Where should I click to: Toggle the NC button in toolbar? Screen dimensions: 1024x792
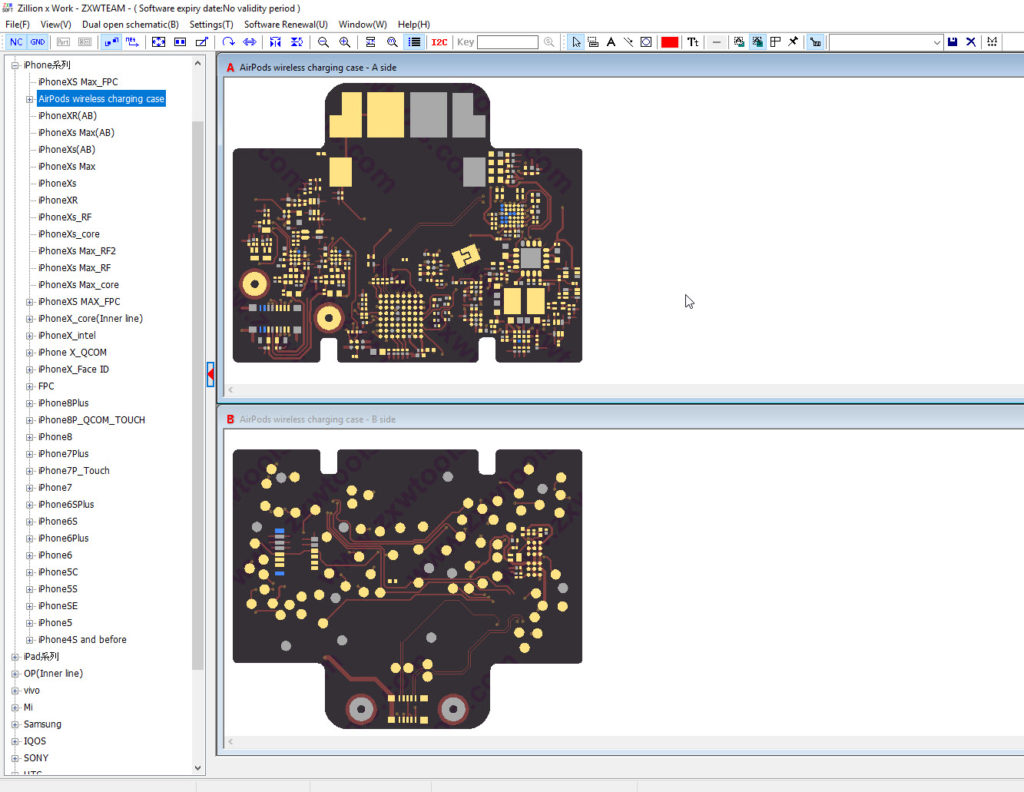[x=16, y=42]
